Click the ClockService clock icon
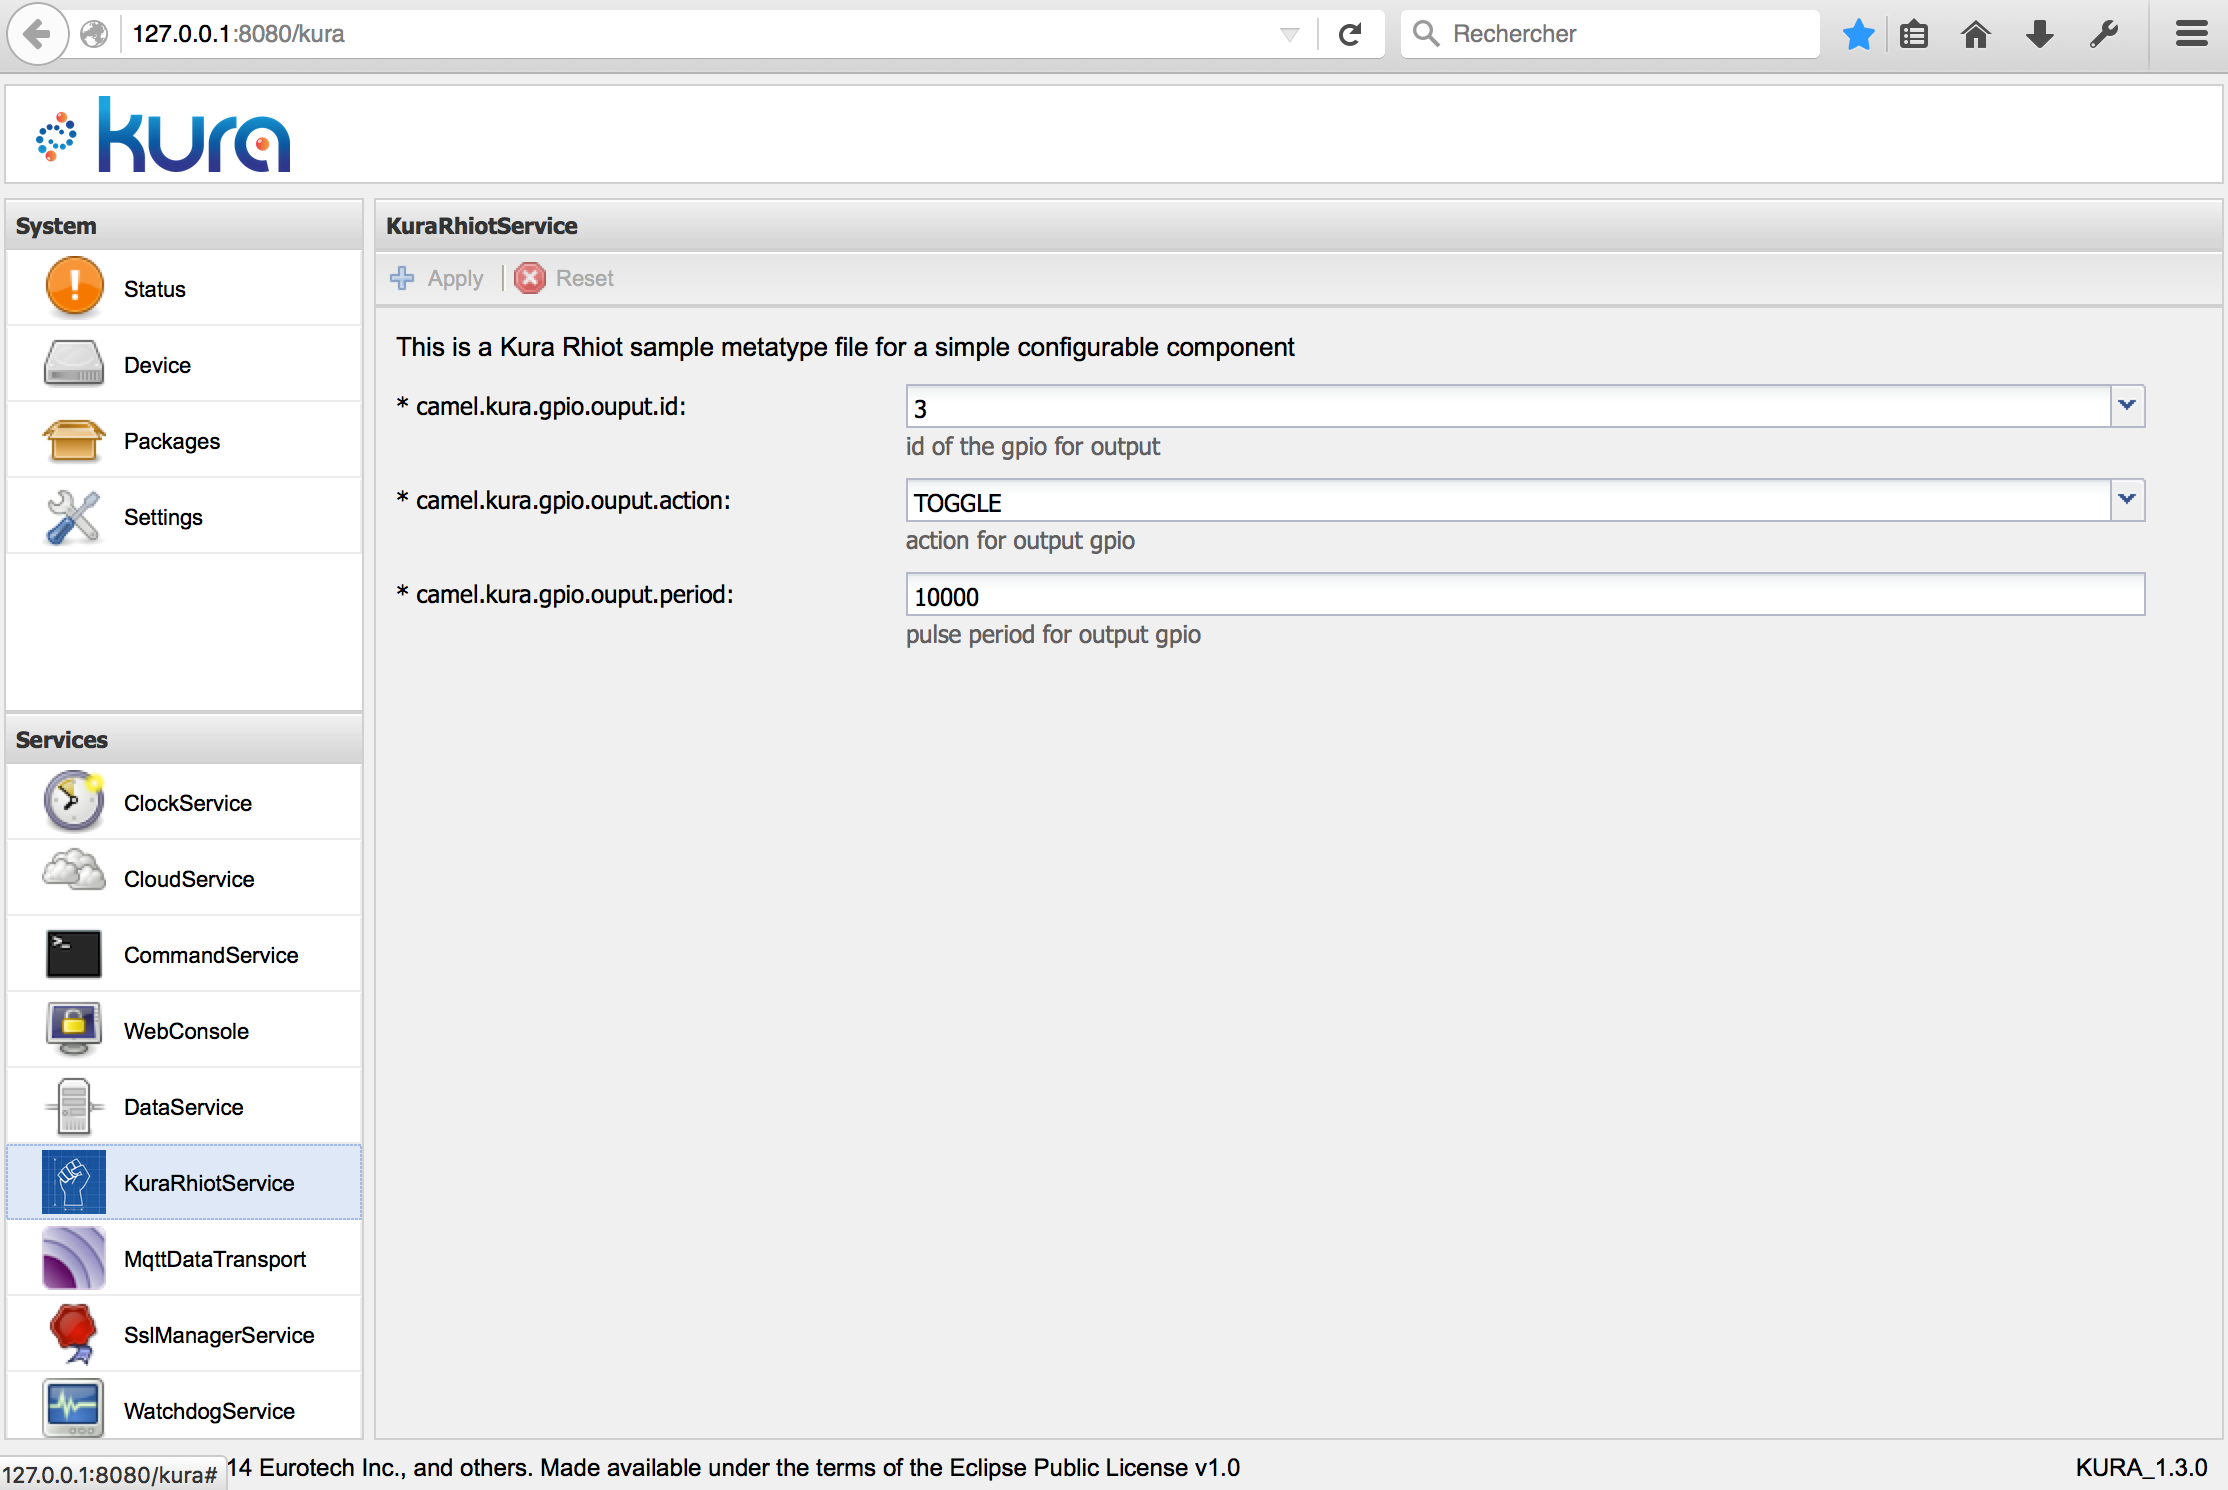Screen dimensions: 2228x1490 (x=74, y=802)
